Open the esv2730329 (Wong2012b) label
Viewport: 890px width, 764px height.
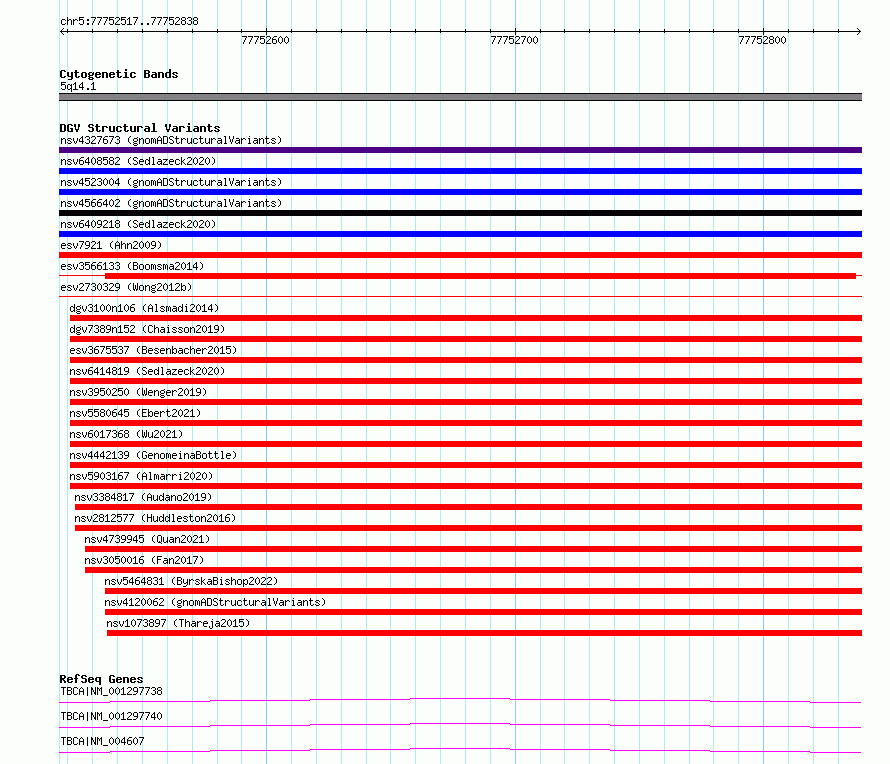click(126, 287)
